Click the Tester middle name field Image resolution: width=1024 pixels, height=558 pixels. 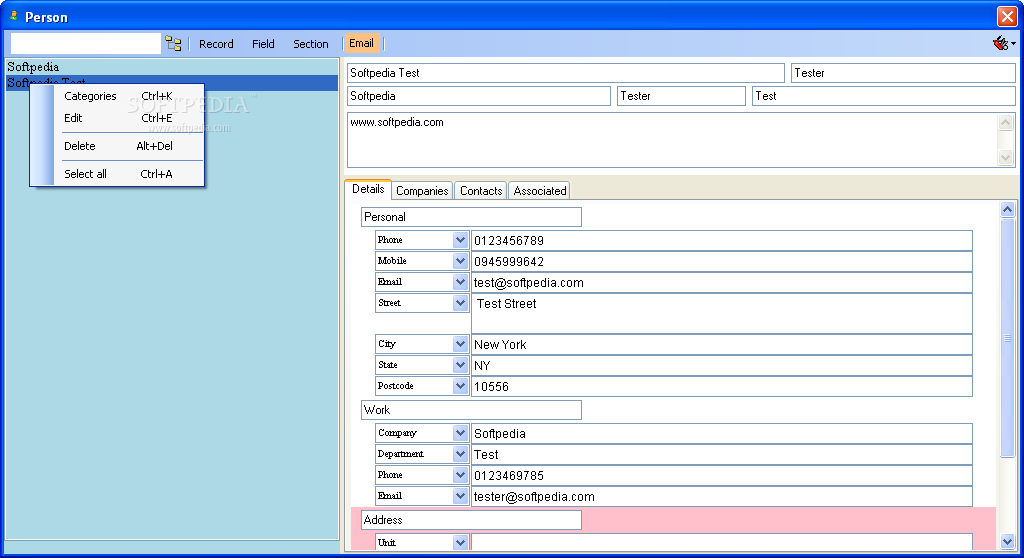click(x=681, y=96)
